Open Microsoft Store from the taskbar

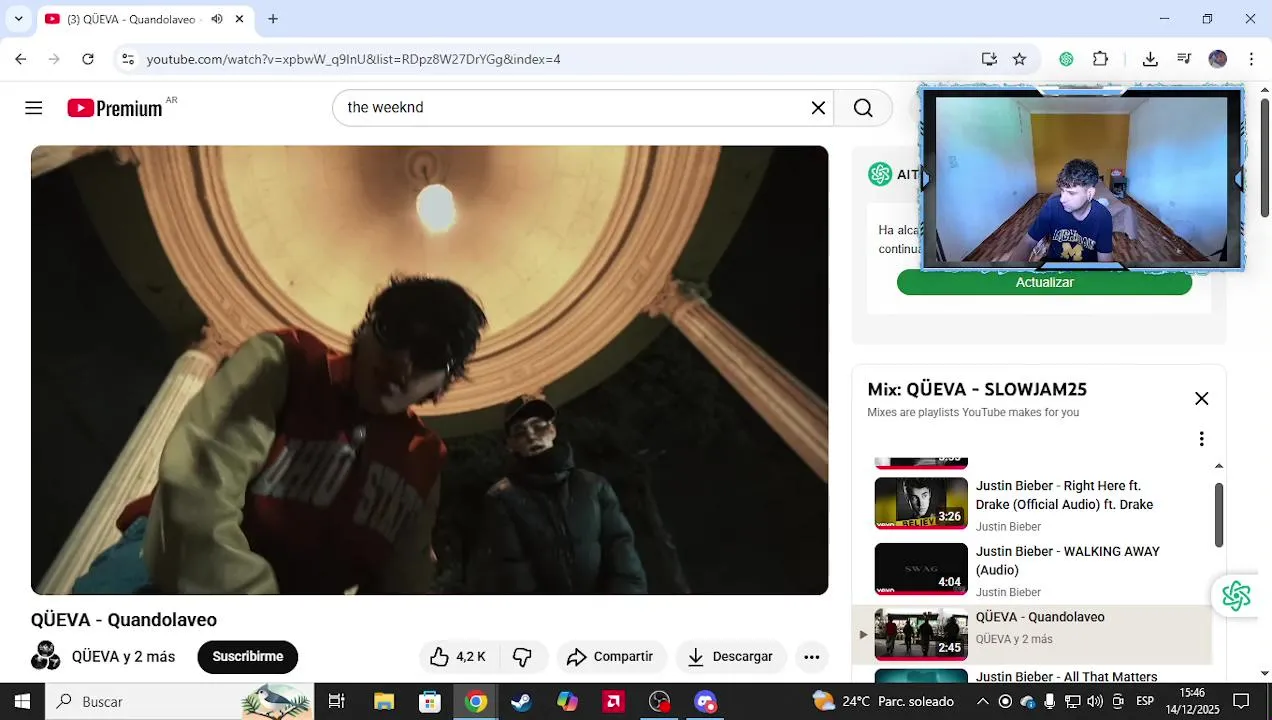click(430, 702)
